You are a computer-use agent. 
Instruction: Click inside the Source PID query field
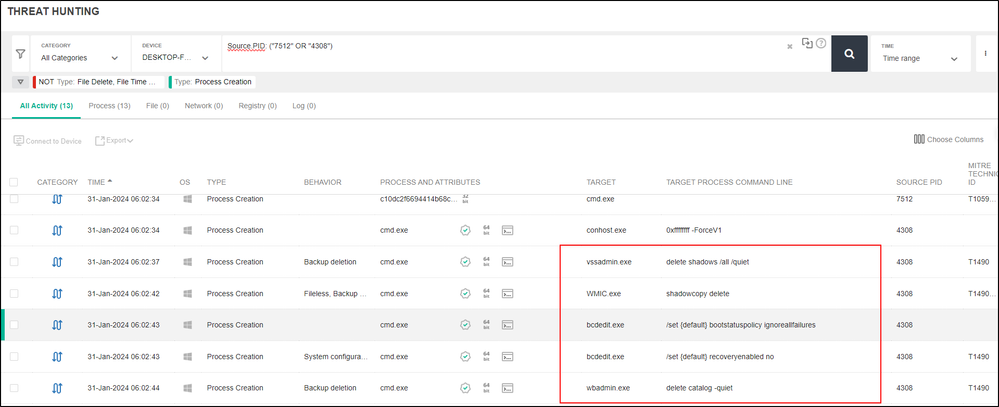click(x=503, y=54)
